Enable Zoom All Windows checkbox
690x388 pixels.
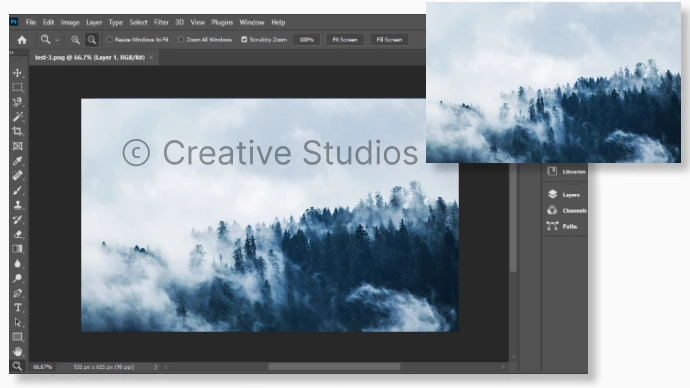[181, 40]
